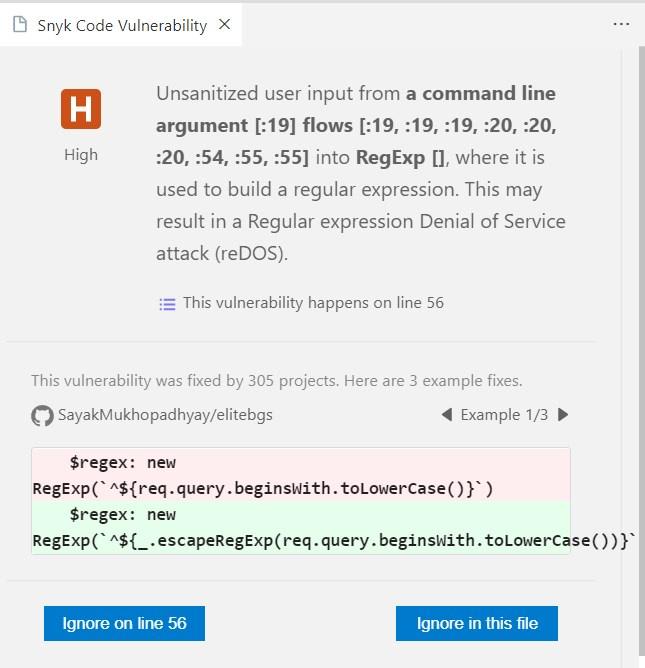Screen dimensions: 645x668
Task: Go to the next example fix arrow
Action: [x=563, y=415]
